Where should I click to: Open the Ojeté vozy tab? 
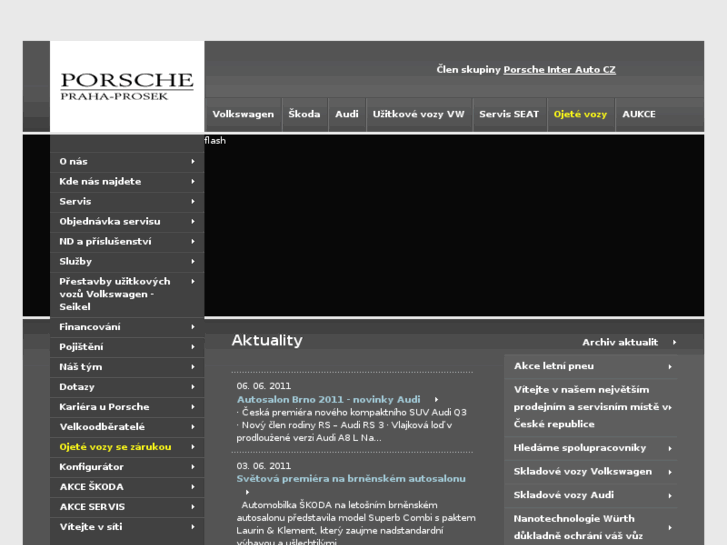580,114
